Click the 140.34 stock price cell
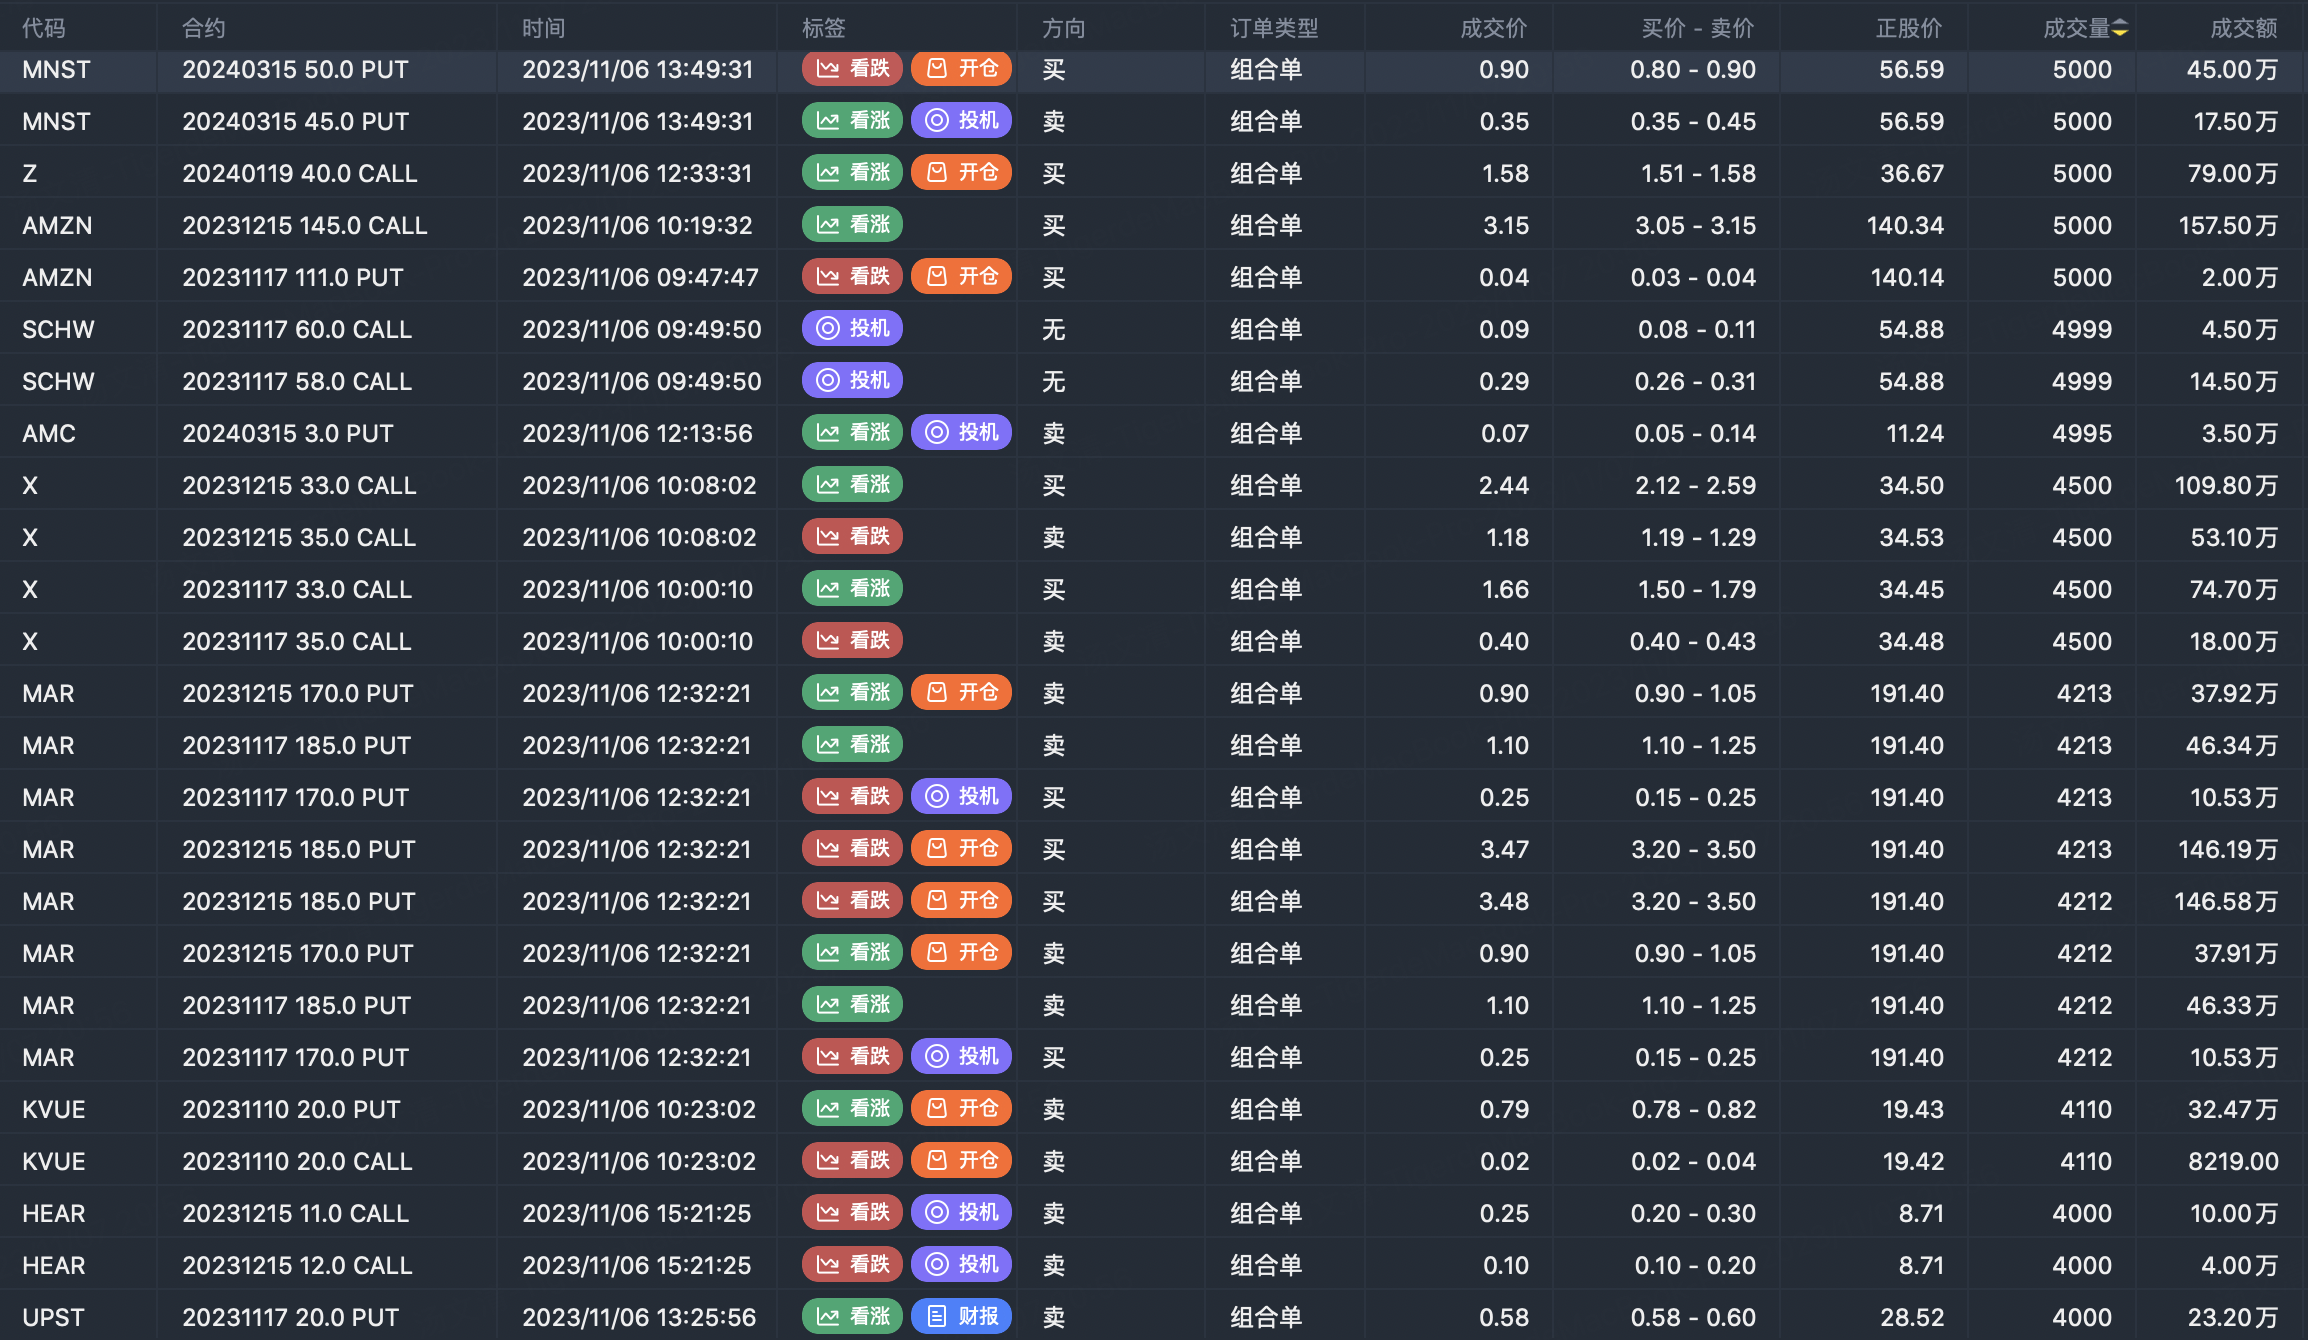2308x1340 pixels. coord(1905,225)
